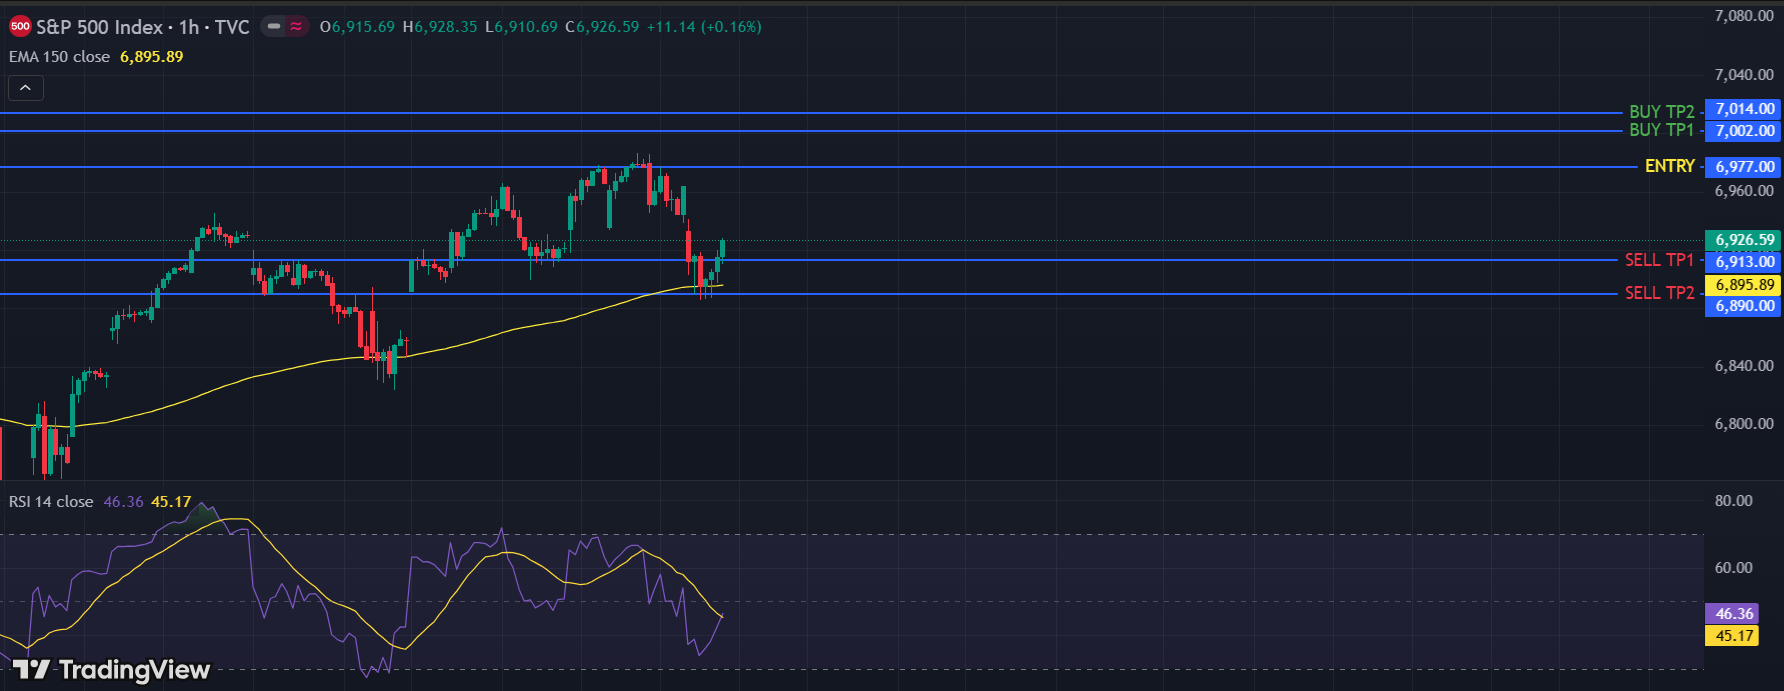Click the pink wavy data-delay indicator icon
The image size is (1784, 691).
(296, 27)
